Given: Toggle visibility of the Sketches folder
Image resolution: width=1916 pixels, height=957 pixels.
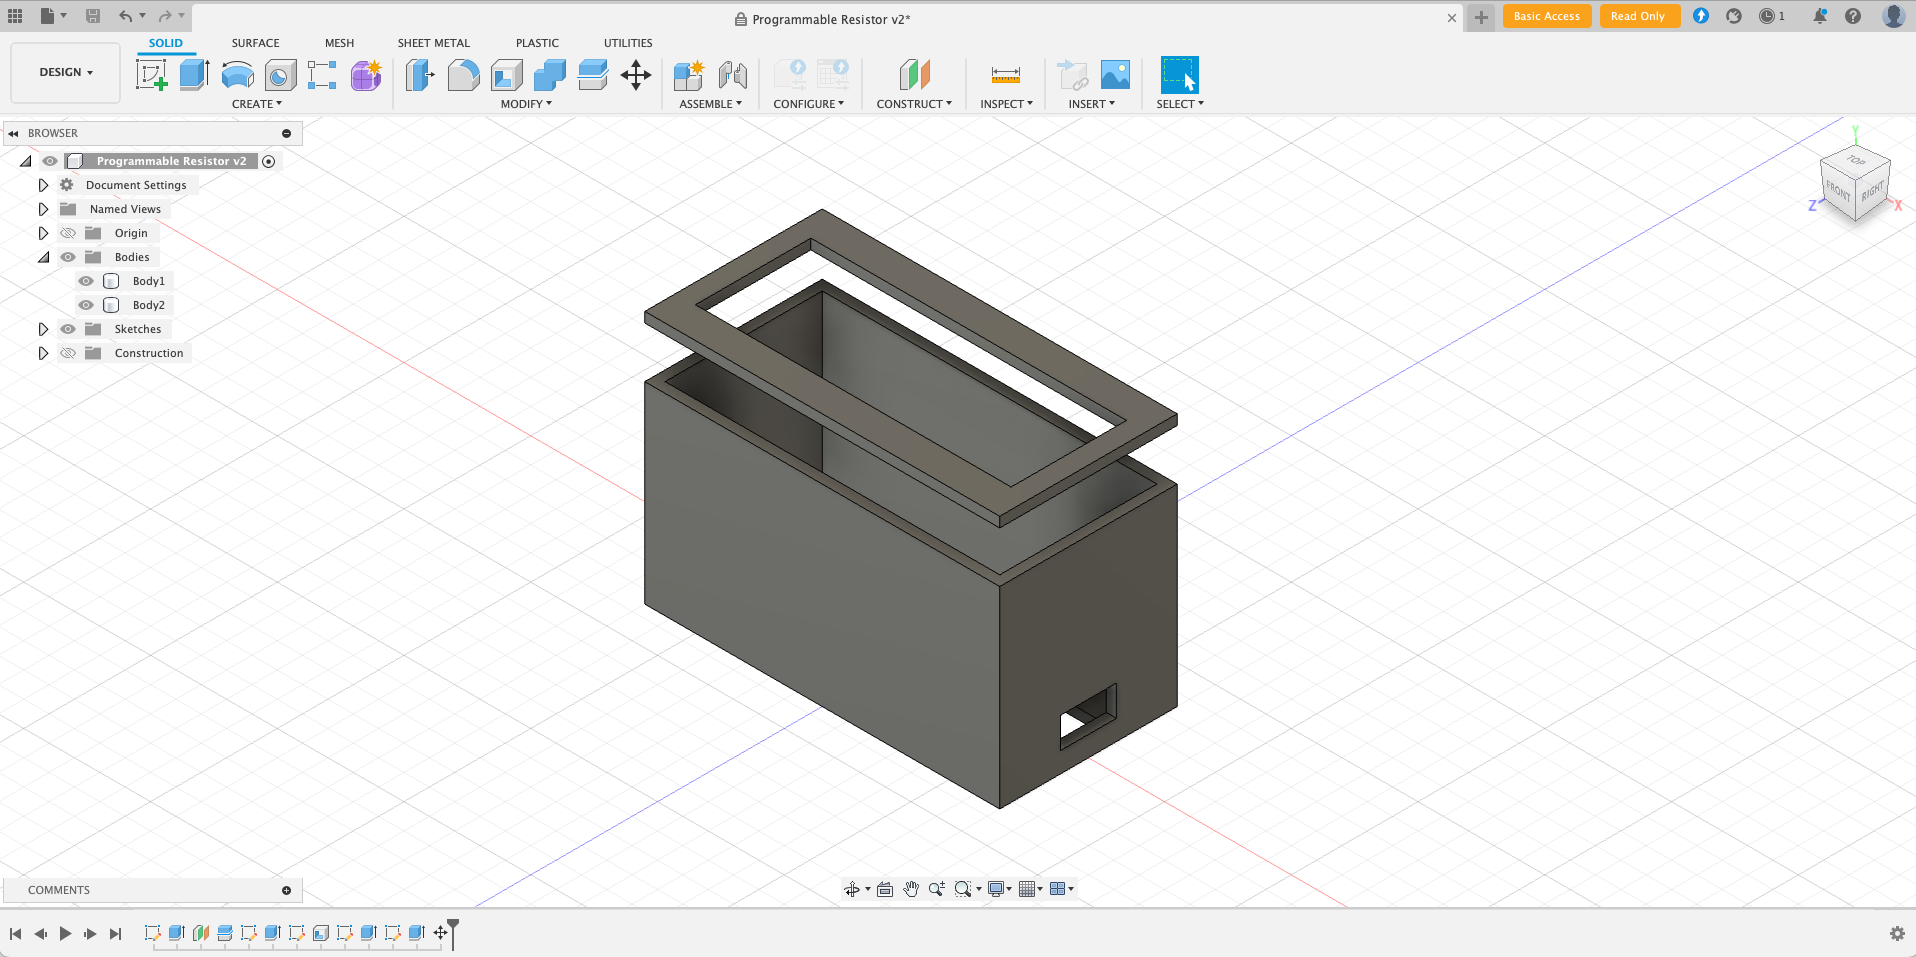Looking at the screenshot, I should (68, 329).
